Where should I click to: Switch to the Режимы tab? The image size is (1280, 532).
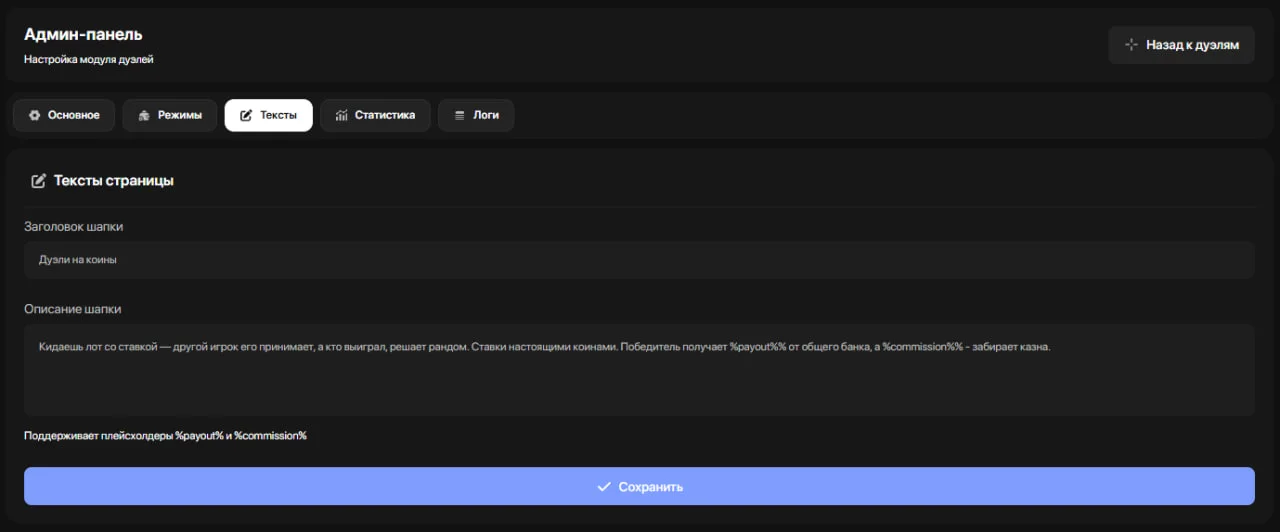[x=170, y=115]
